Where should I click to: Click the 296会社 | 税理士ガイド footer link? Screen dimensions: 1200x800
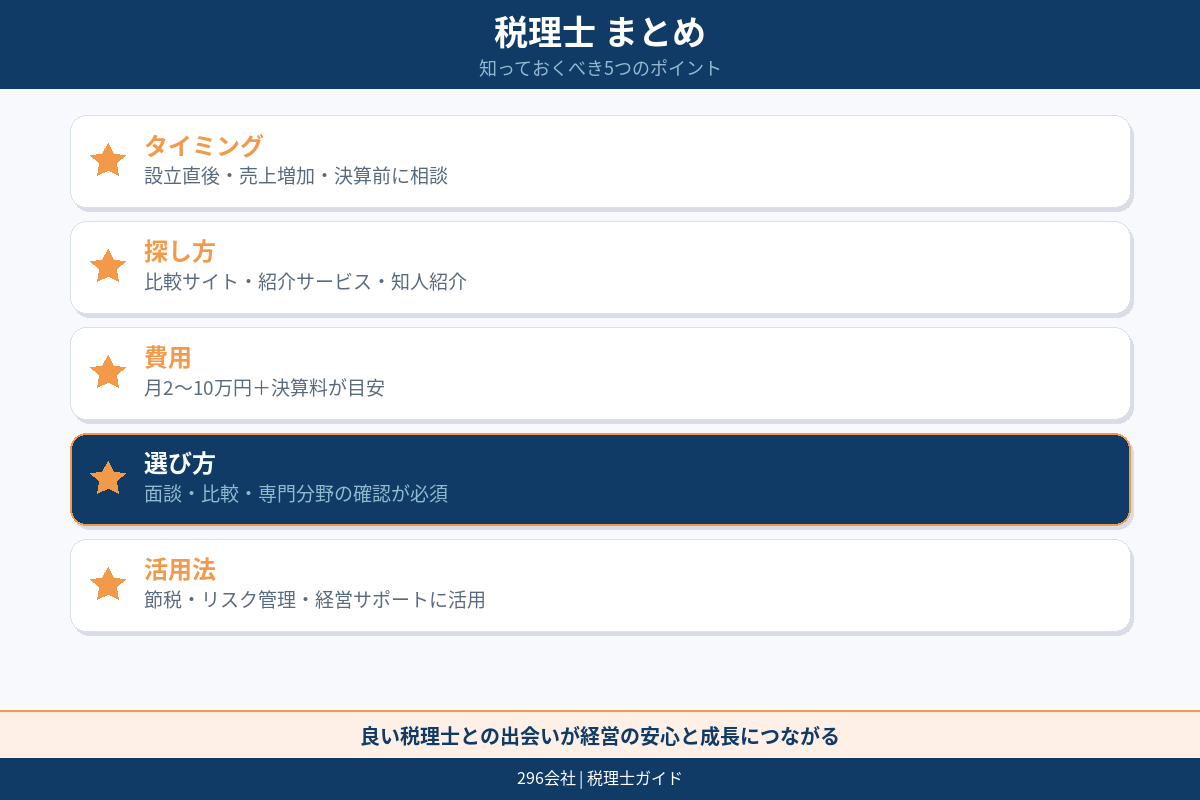pyautogui.click(x=600, y=776)
